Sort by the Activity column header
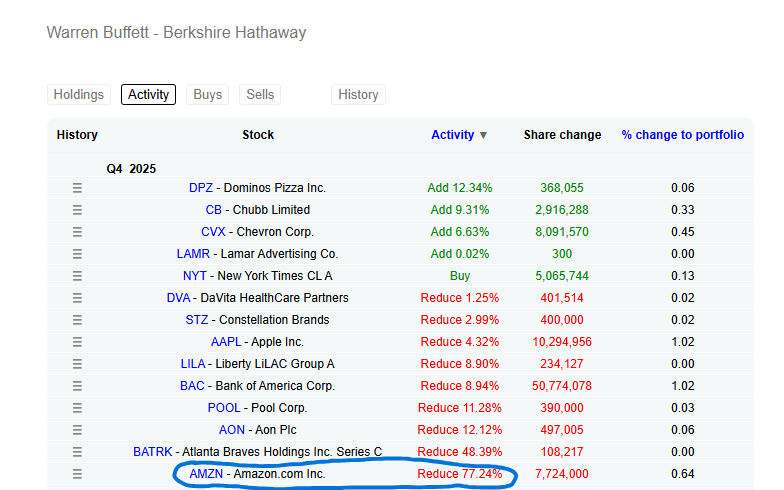Viewport: 784px width, 490px height. [x=458, y=135]
